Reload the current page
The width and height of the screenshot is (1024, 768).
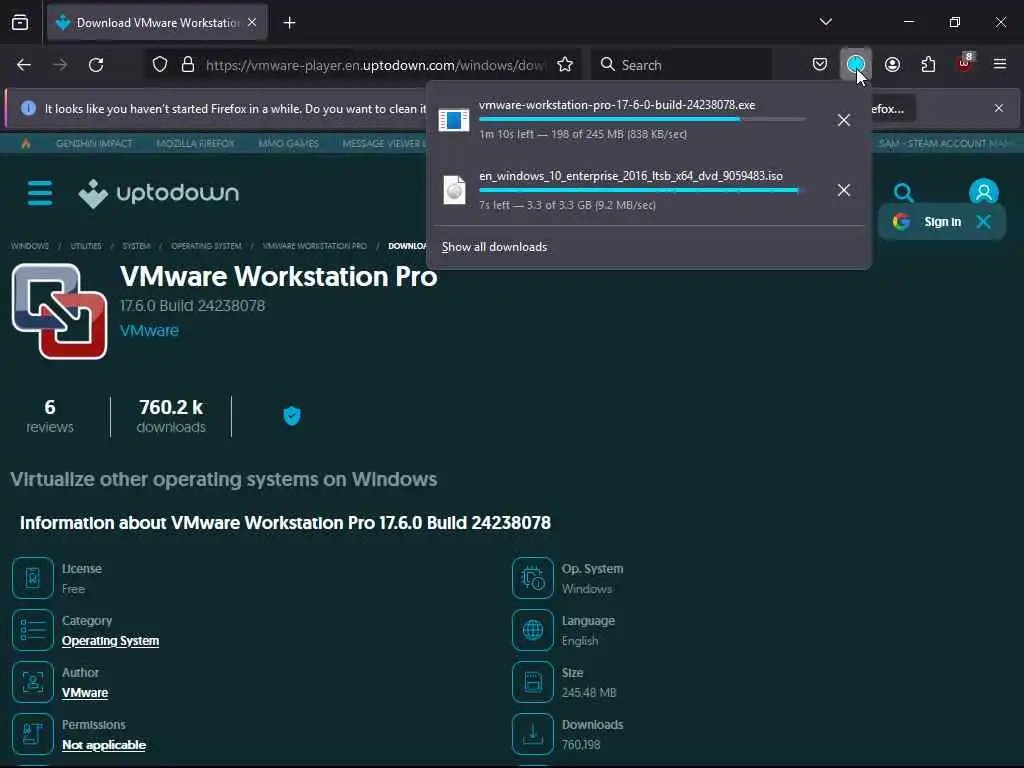click(96, 65)
